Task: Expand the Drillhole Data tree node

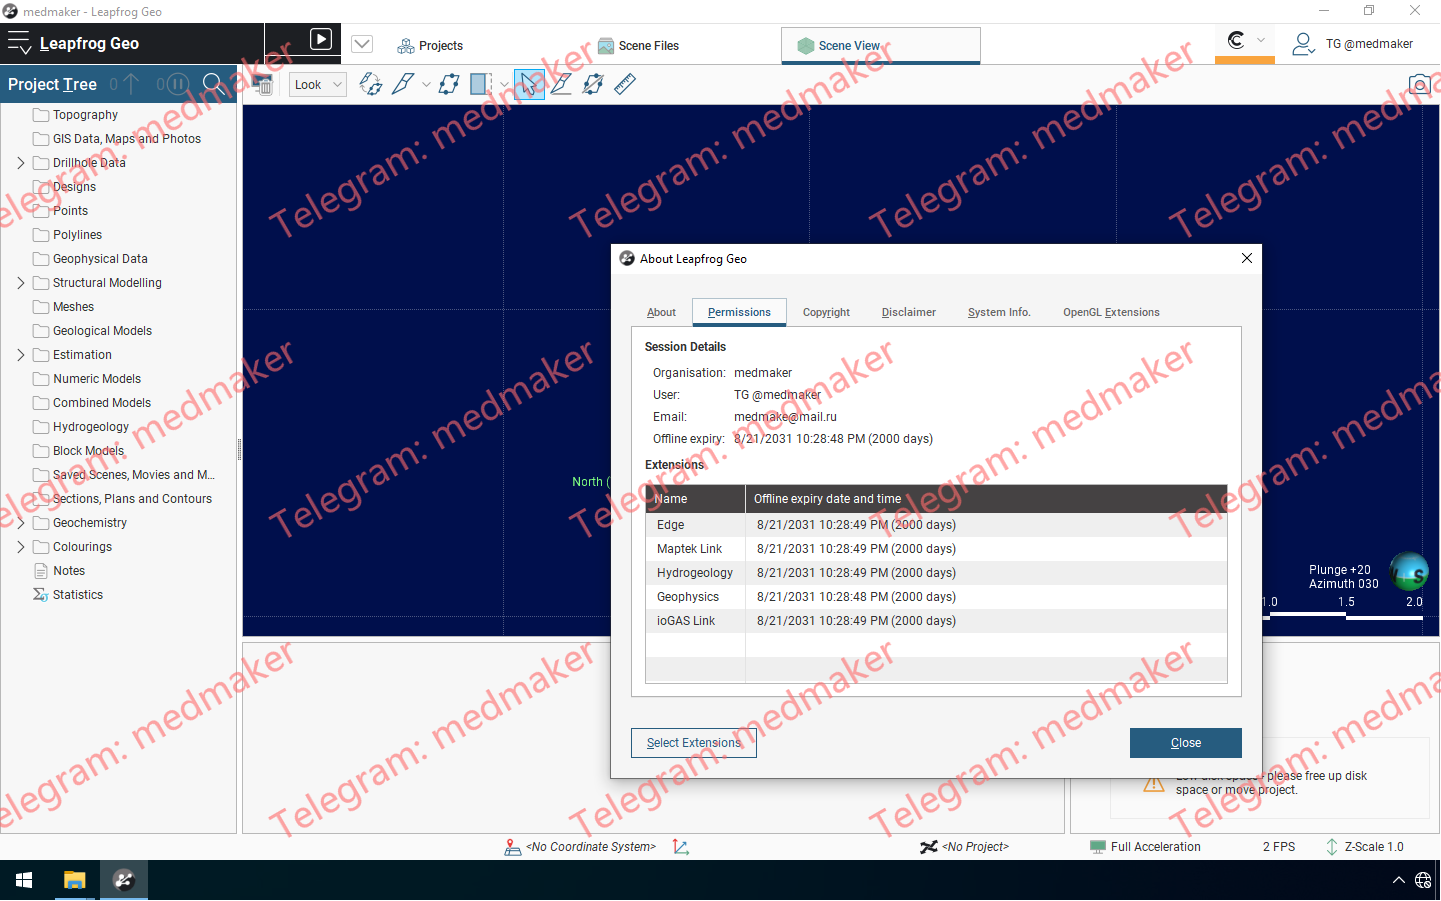Action: coord(19,162)
